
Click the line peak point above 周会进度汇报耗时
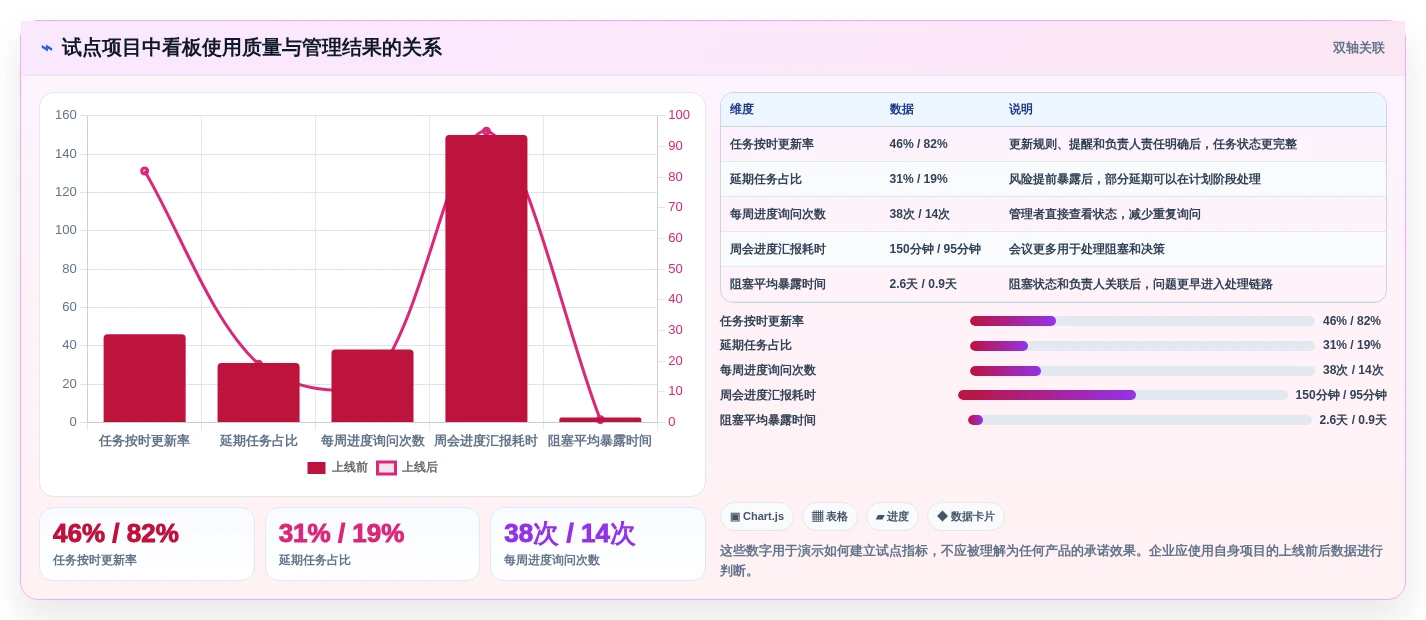click(x=487, y=131)
